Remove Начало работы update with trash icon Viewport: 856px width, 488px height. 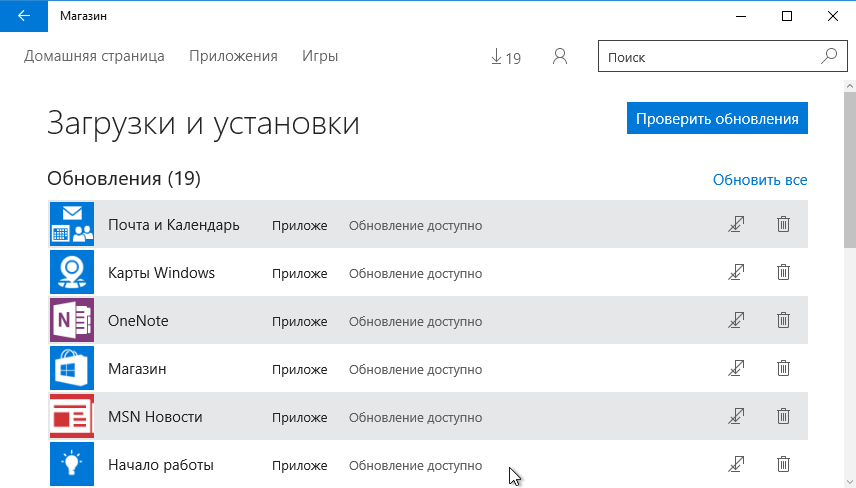coord(784,464)
